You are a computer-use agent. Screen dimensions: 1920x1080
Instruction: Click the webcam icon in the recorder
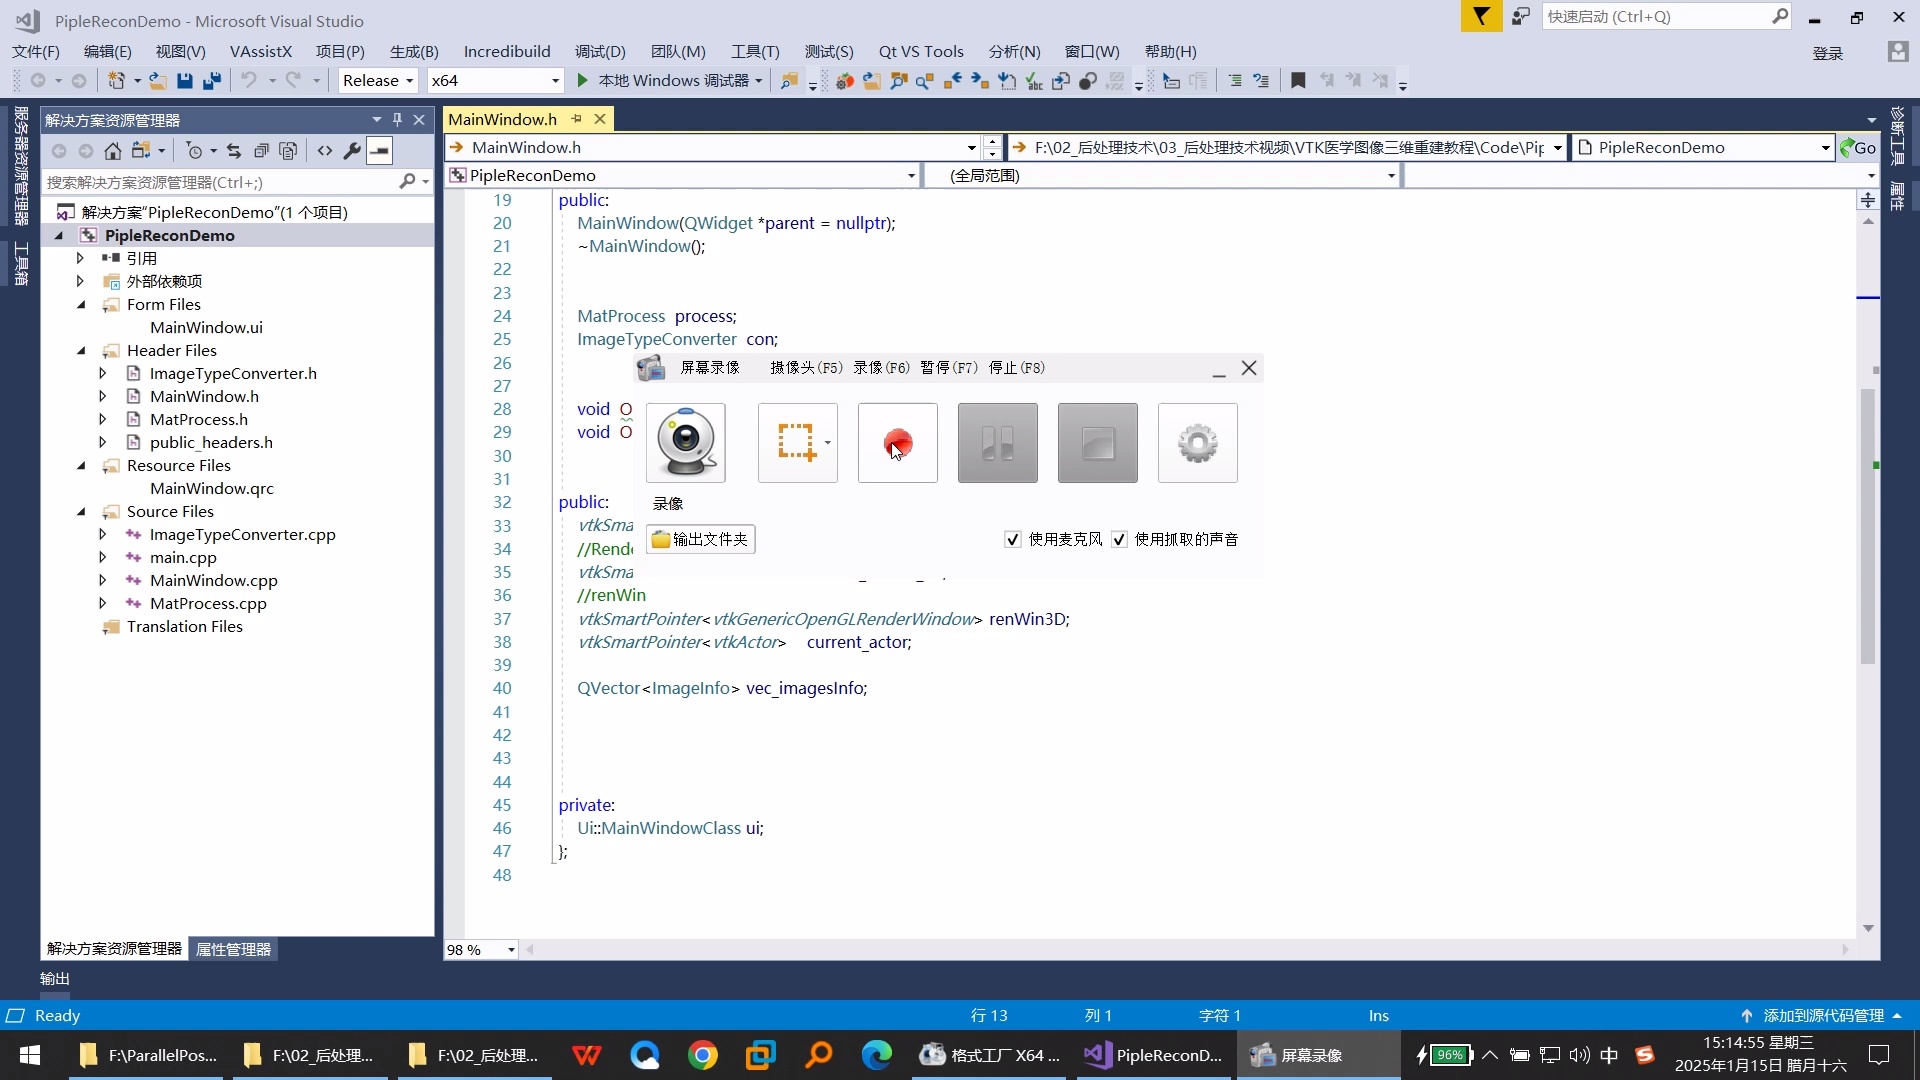685,443
